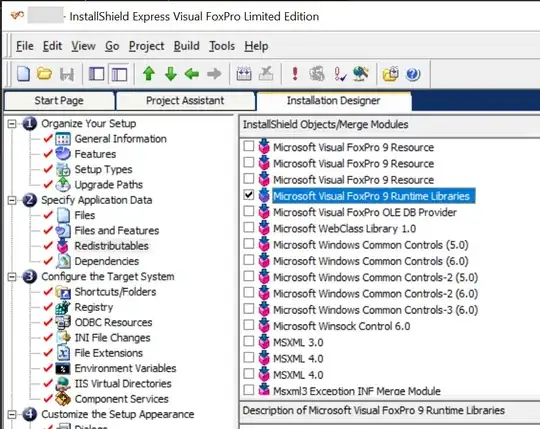Select Files and Features in the tree

point(117,231)
